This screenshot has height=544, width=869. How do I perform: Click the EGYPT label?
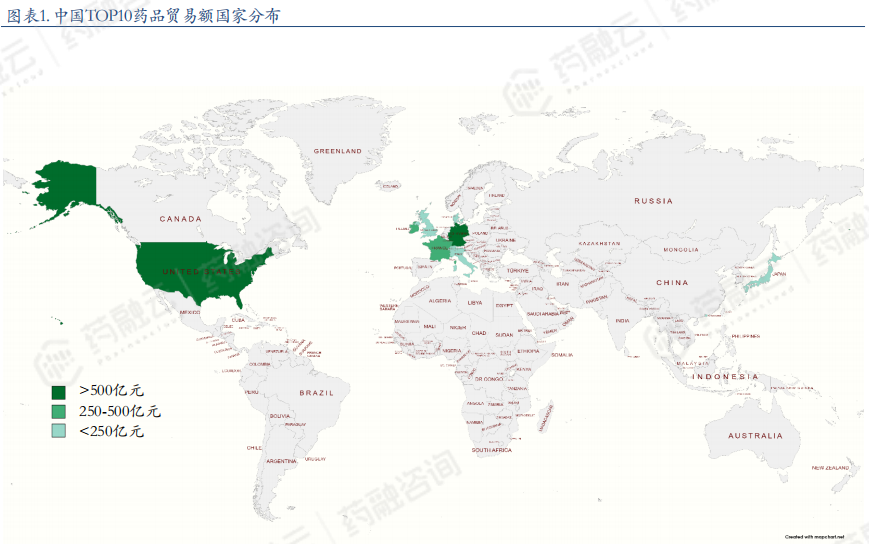click(x=504, y=305)
